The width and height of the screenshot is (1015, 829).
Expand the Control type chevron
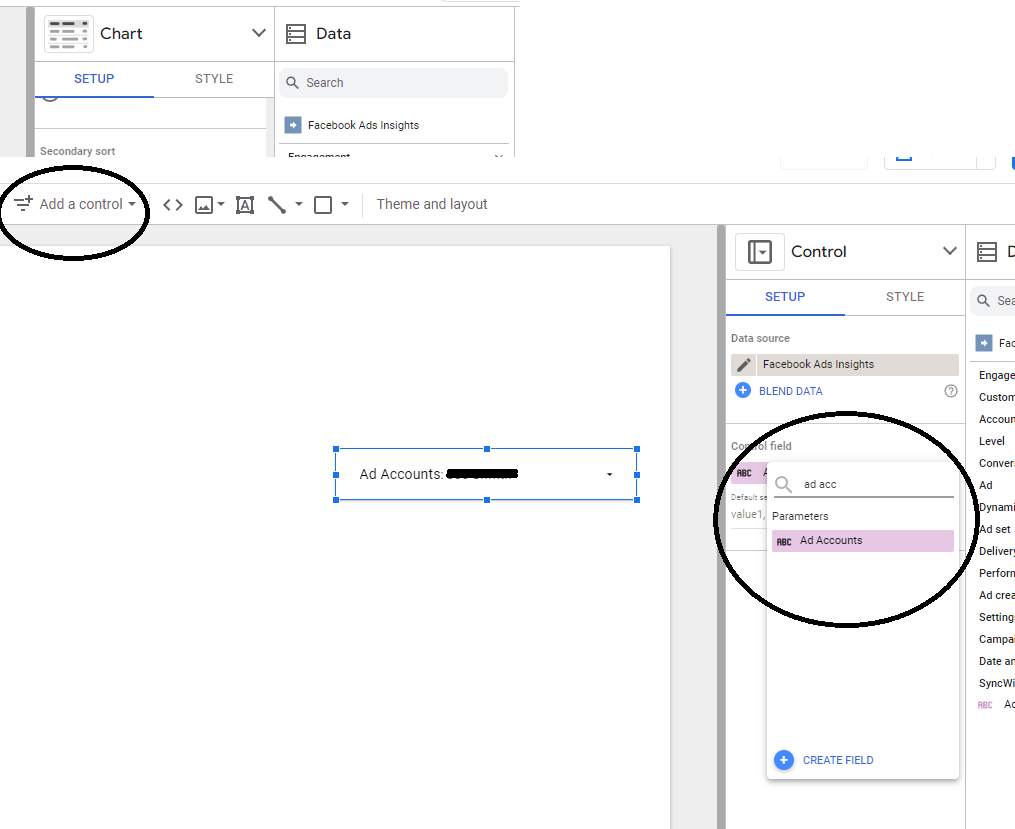(x=949, y=252)
